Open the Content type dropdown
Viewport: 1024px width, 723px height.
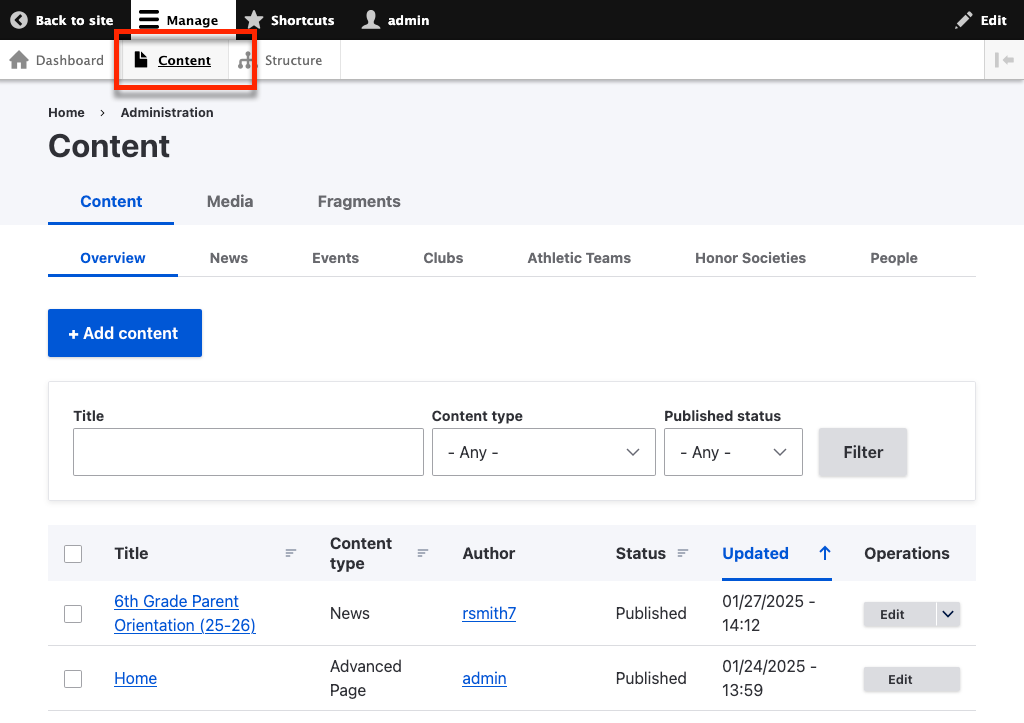click(x=543, y=452)
